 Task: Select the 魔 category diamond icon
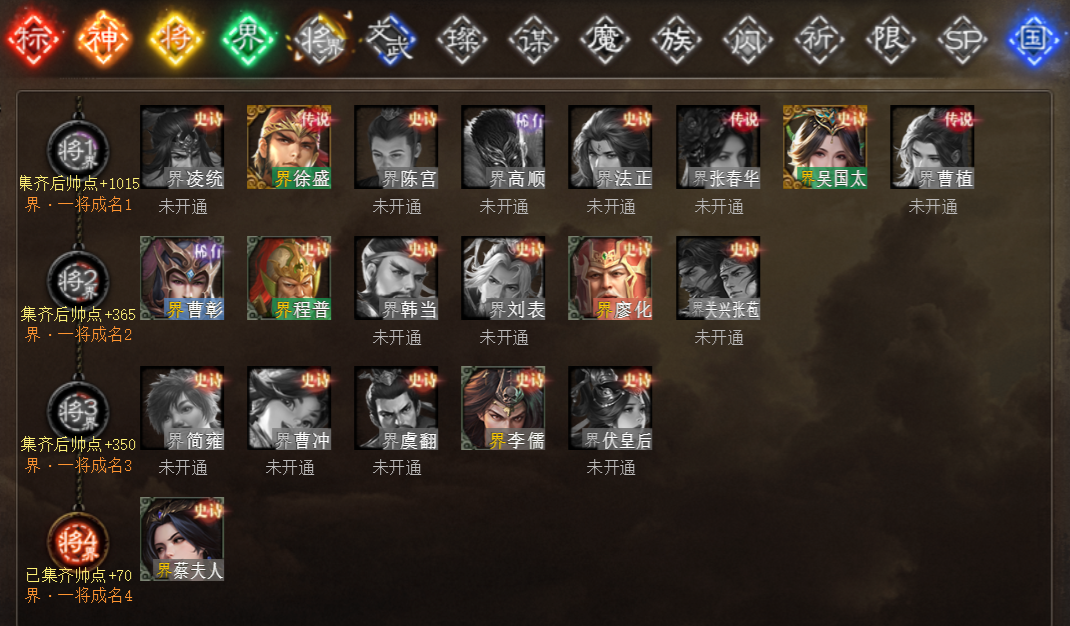(x=605, y=39)
